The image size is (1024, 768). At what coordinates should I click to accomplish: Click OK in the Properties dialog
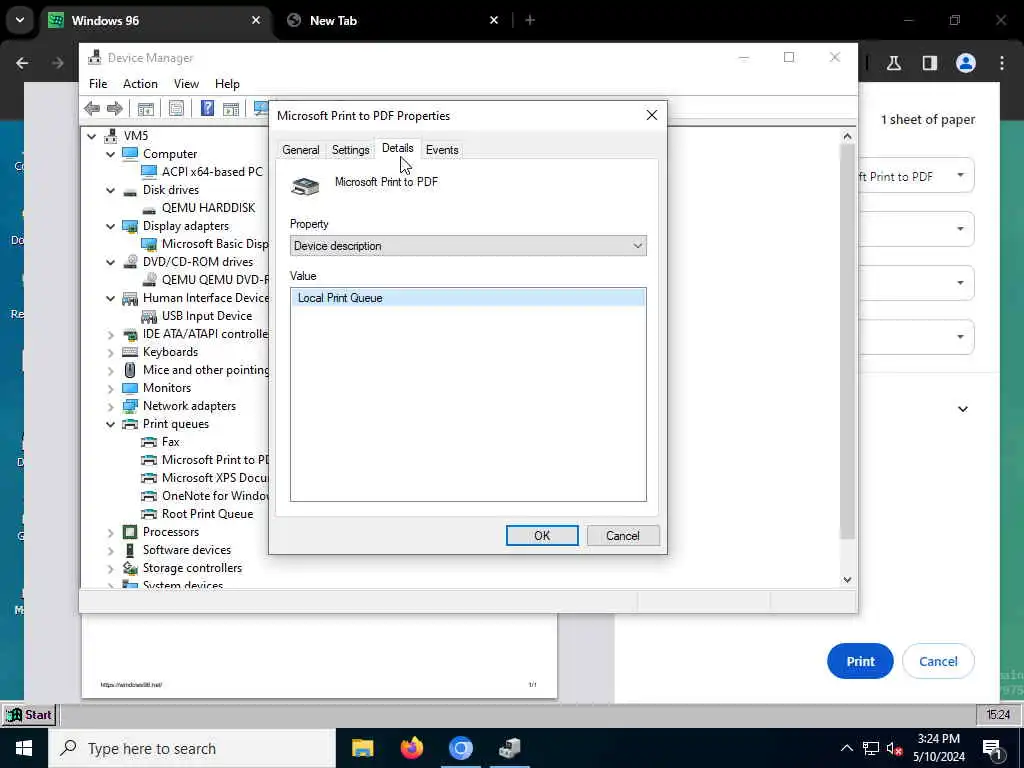tap(541, 536)
